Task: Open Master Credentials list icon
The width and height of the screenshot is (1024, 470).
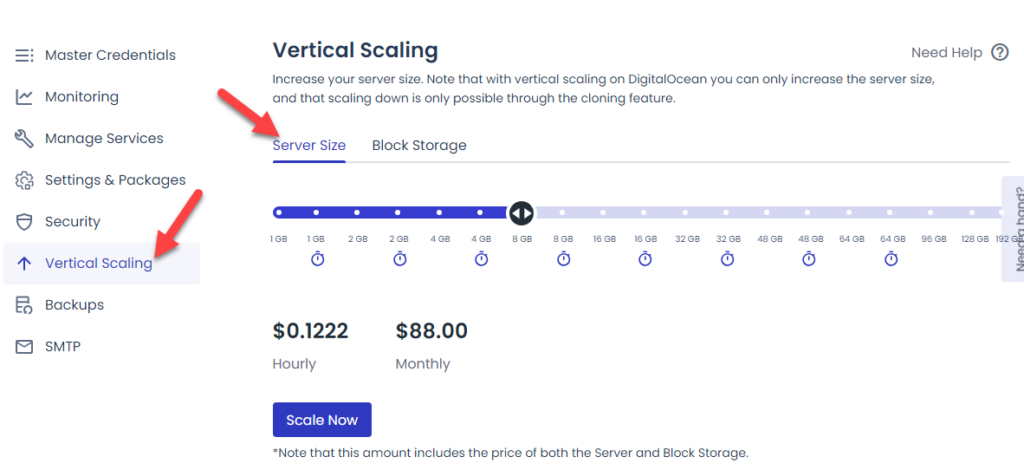Action: pyautogui.click(x=24, y=55)
